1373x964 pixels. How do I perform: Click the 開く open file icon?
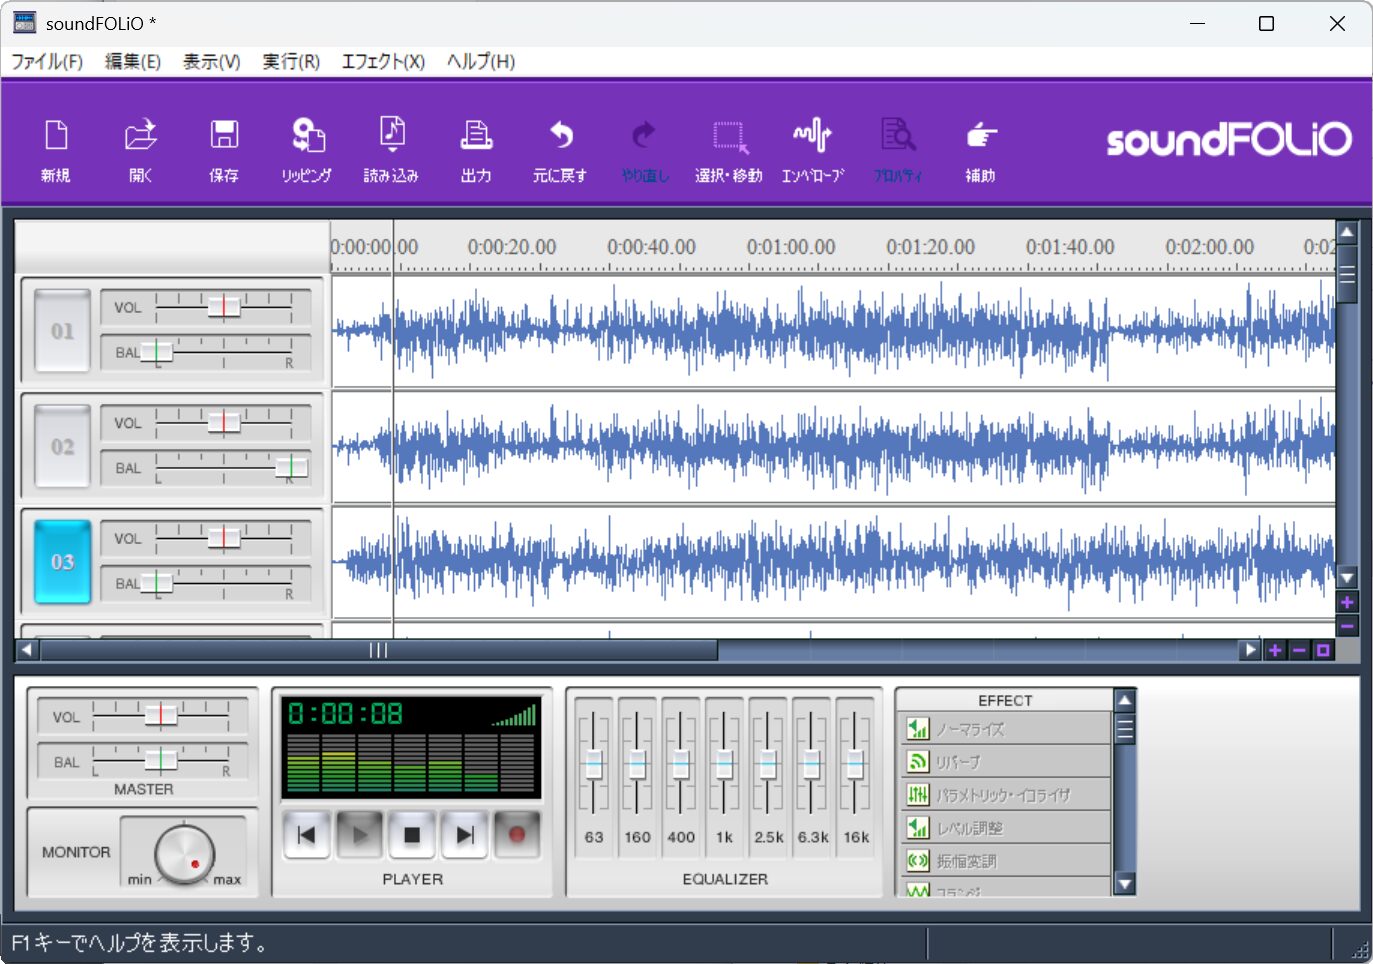(x=140, y=150)
